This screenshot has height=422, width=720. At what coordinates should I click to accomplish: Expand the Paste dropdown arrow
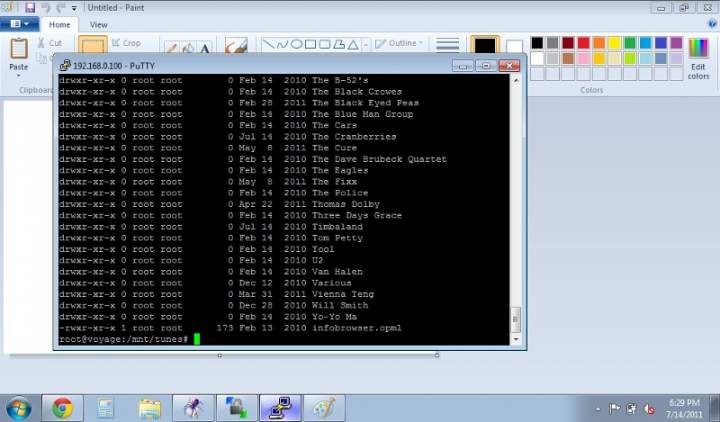pyautogui.click(x=19, y=74)
